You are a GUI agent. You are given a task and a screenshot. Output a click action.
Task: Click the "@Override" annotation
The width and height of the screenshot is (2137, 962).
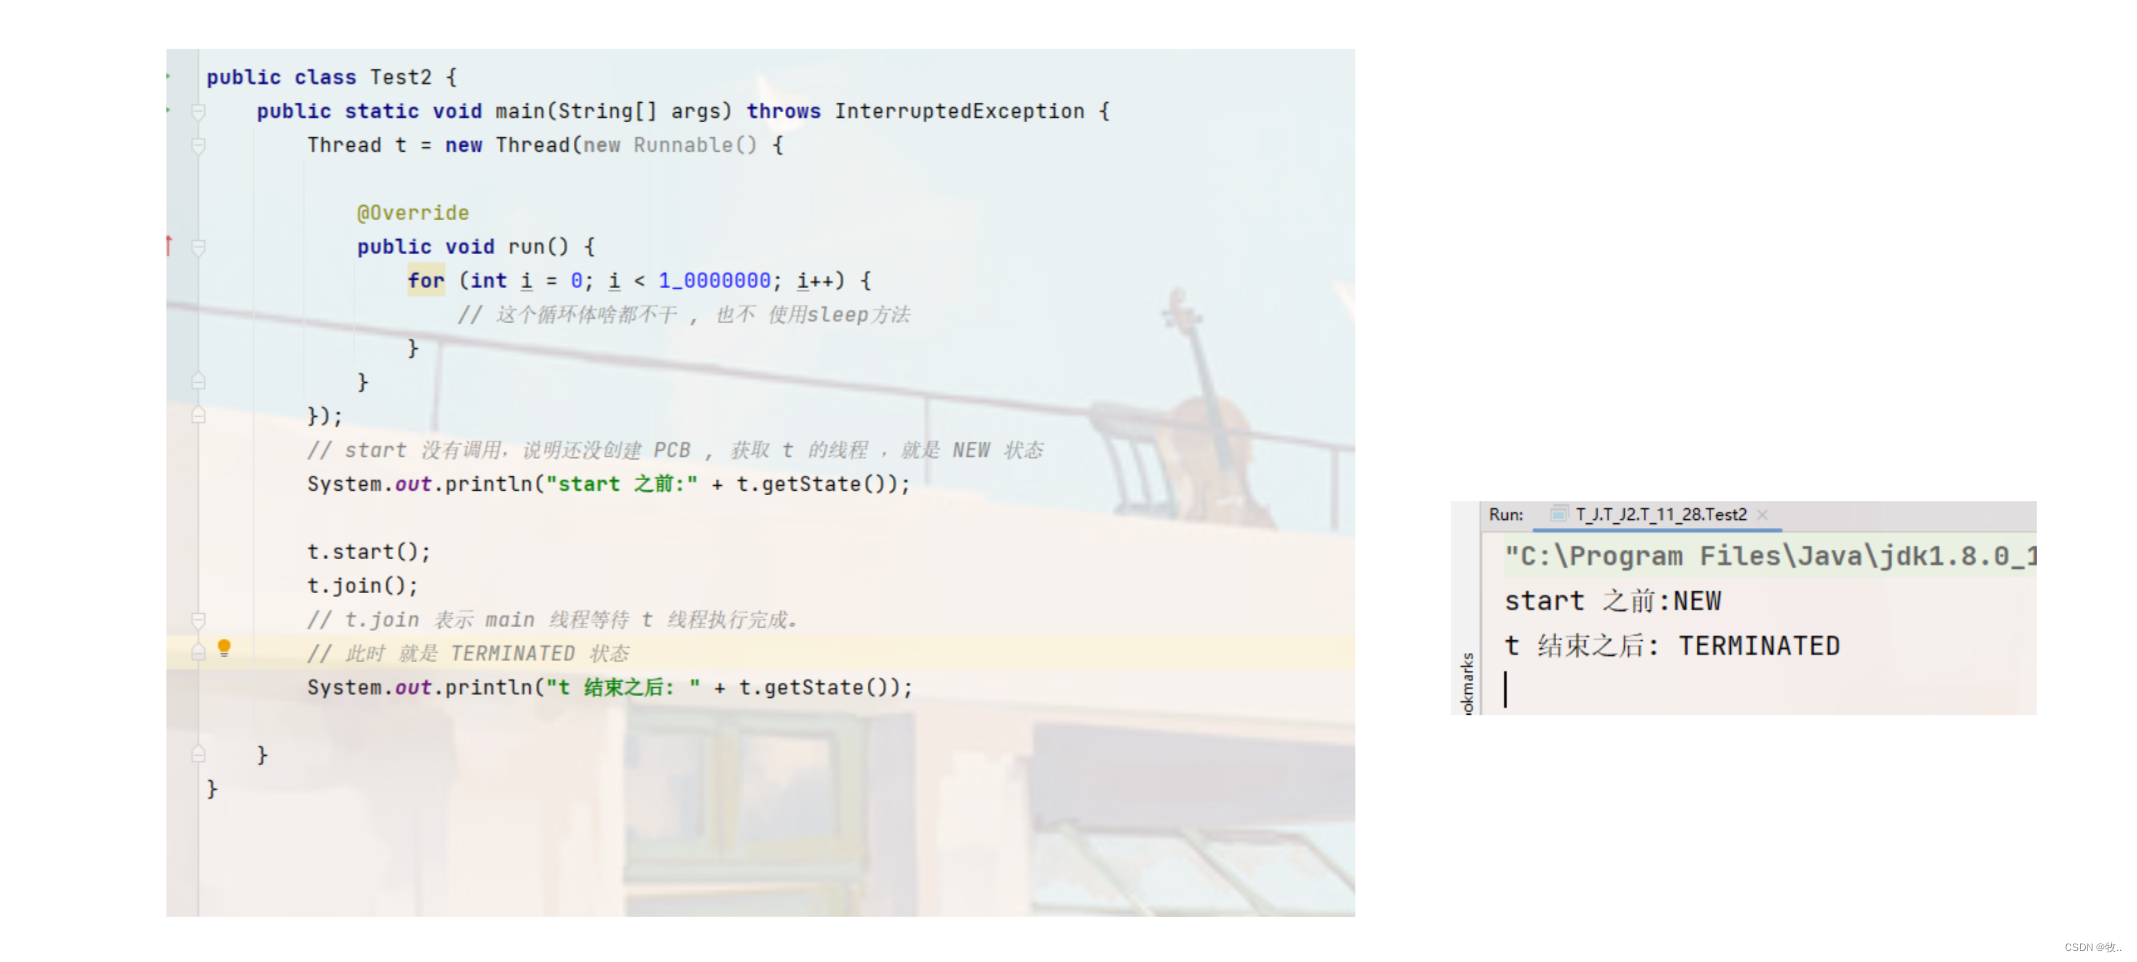click(413, 213)
